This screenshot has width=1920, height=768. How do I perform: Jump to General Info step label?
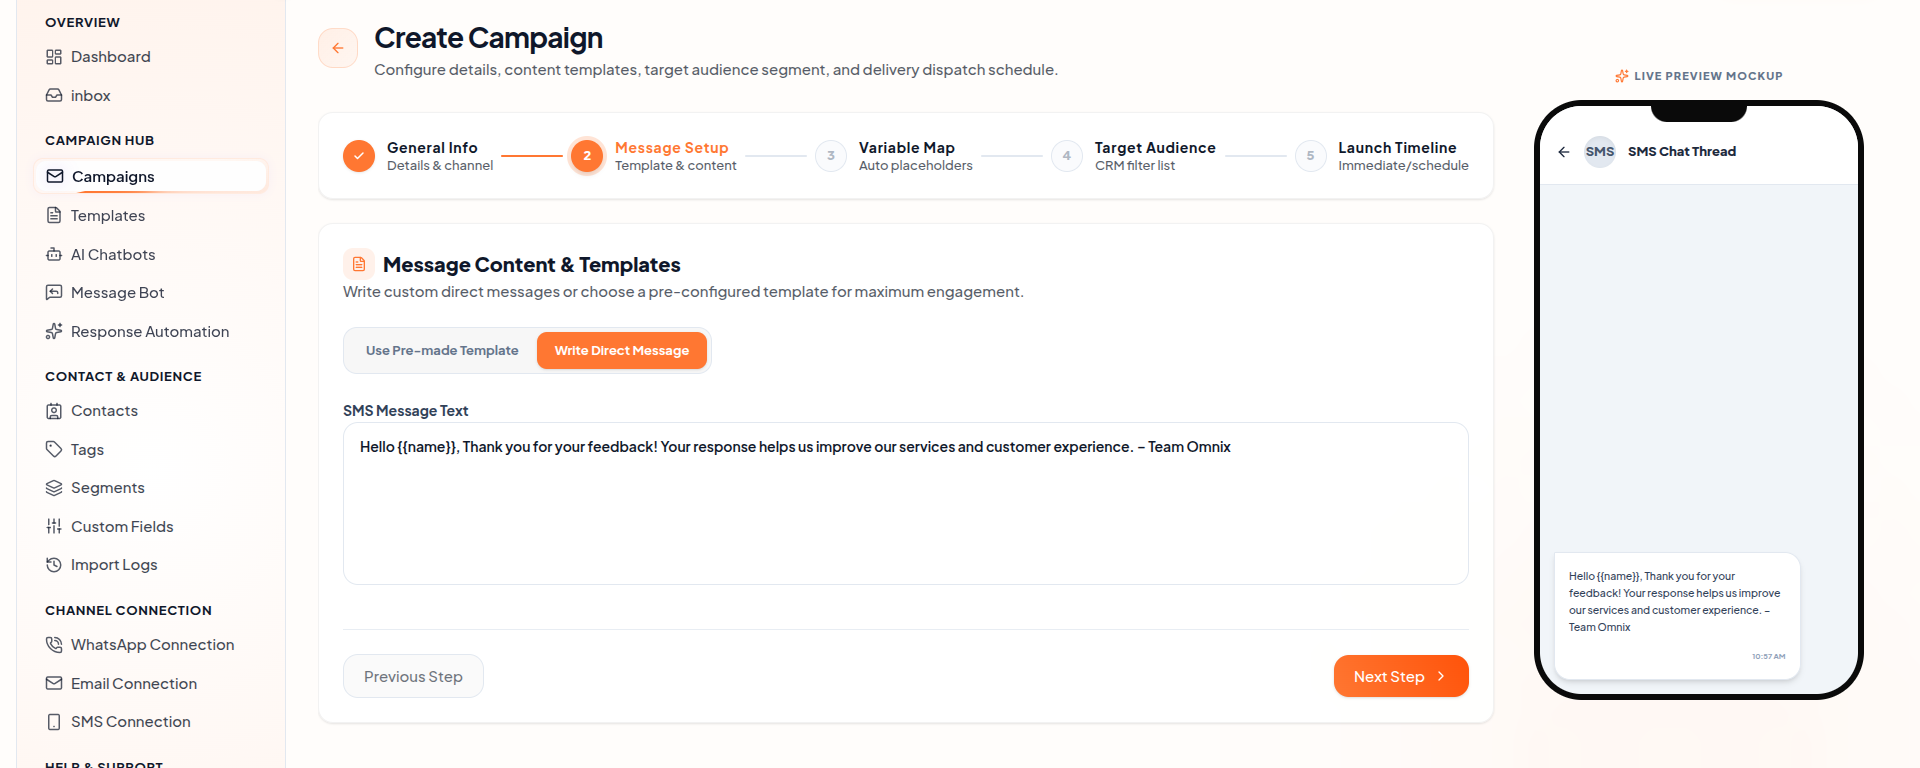[432, 148]
